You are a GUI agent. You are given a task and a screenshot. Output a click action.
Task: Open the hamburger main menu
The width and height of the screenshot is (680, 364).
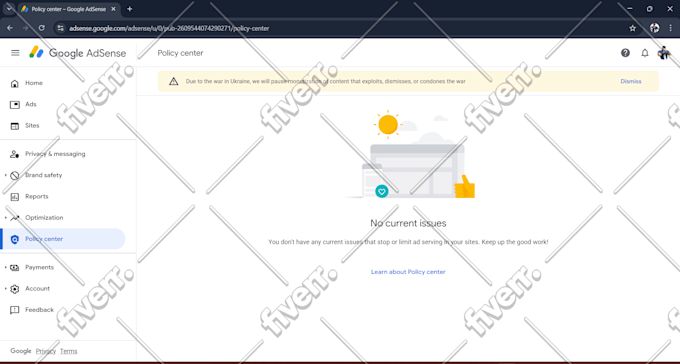coord(15,53)
